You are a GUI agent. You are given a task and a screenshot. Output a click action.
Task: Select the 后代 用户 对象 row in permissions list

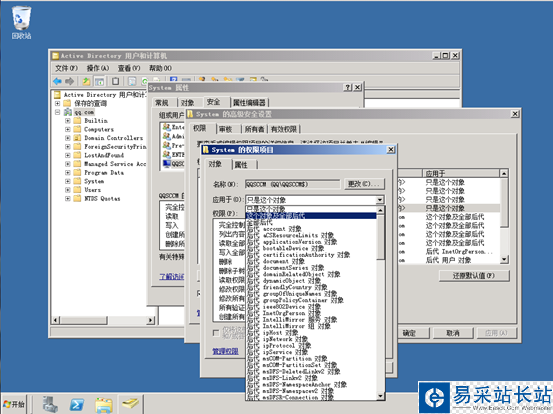click(x=448, y=260)
